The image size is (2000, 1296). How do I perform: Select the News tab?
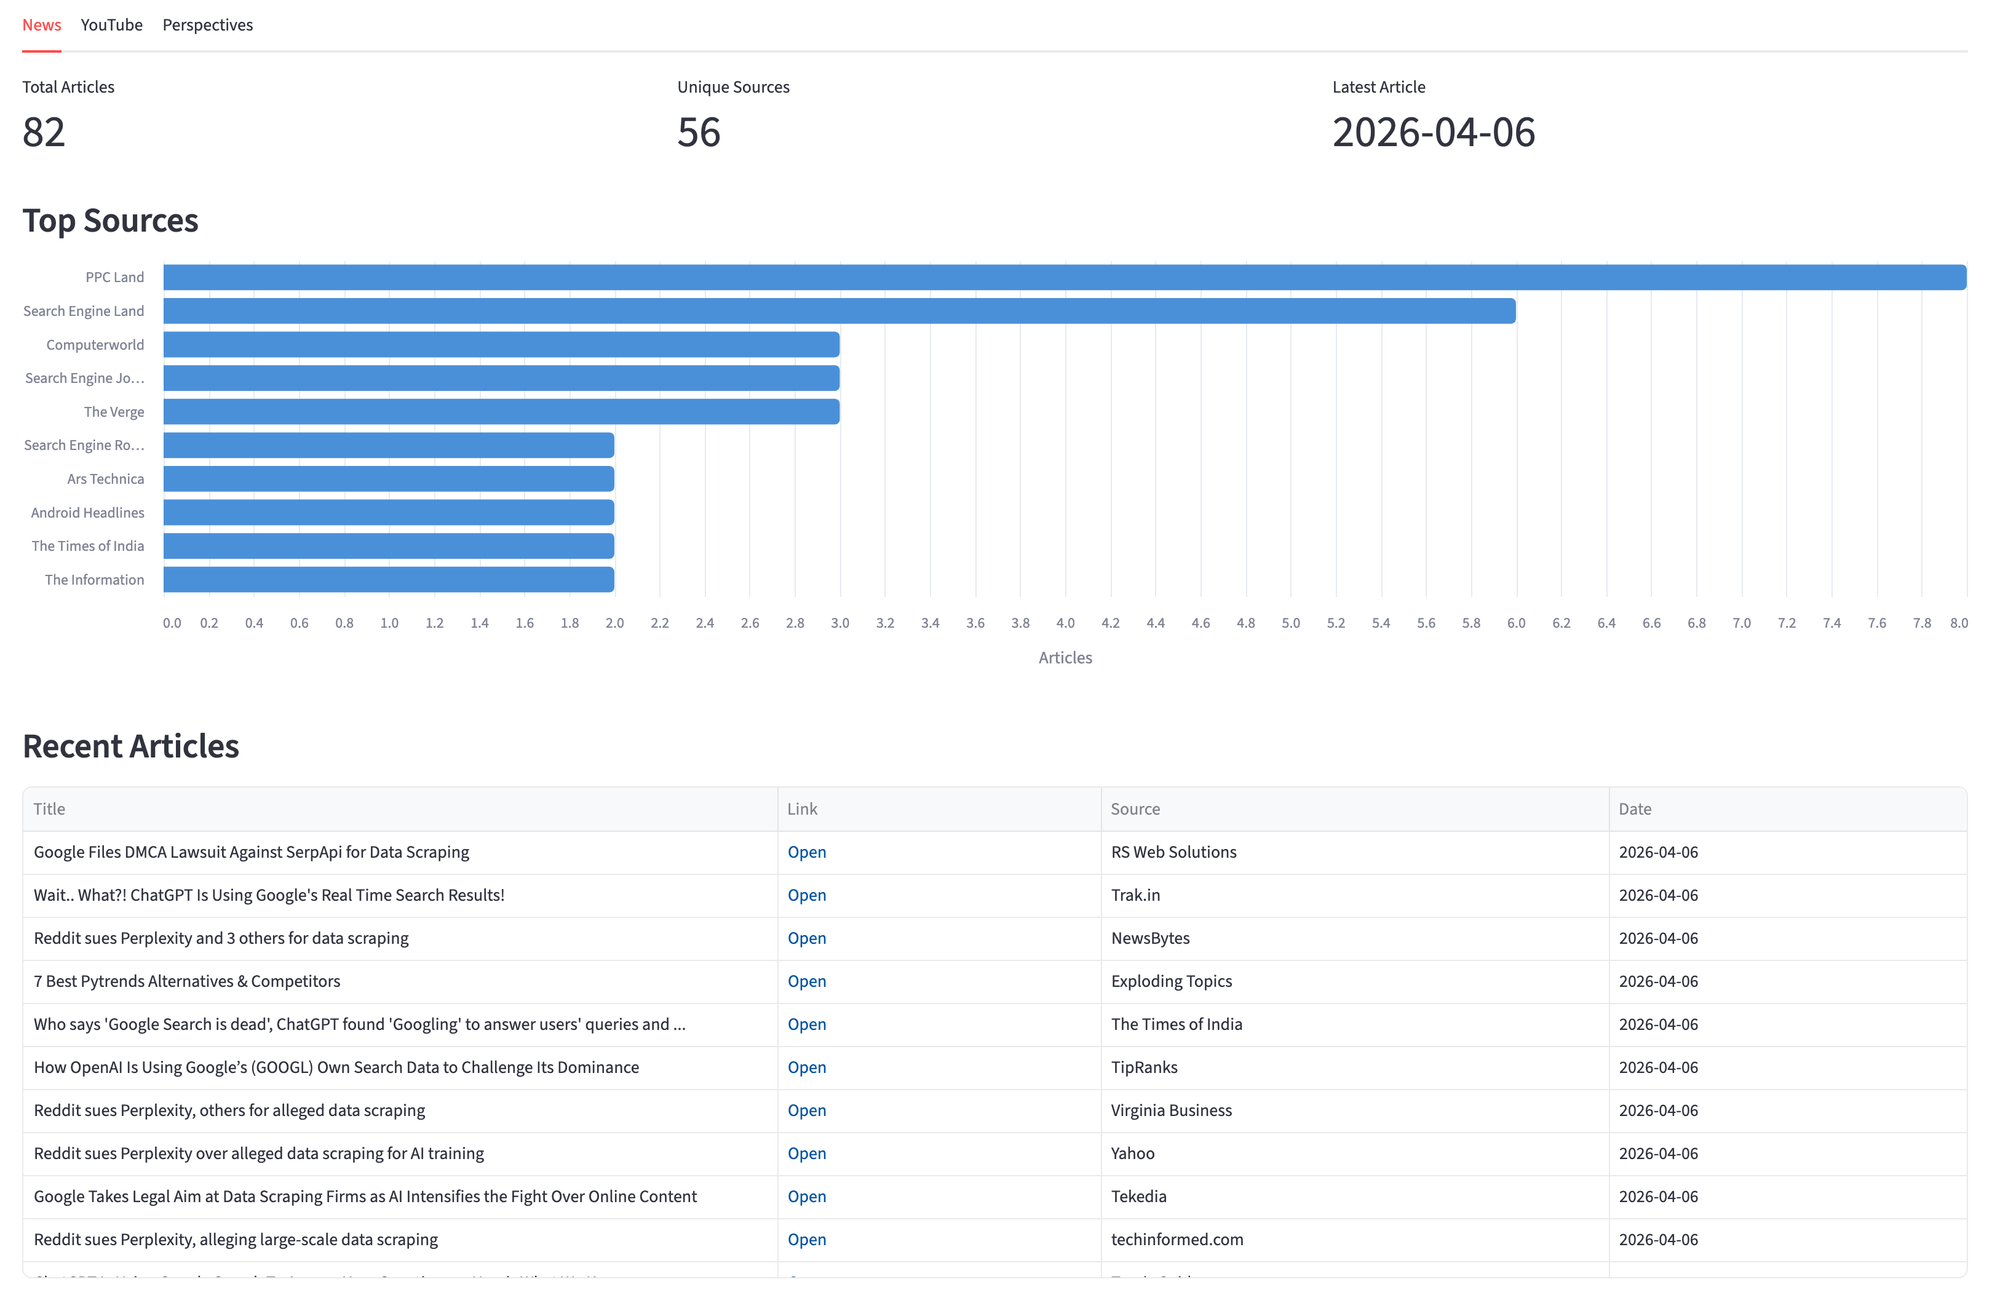click(42, 25)
